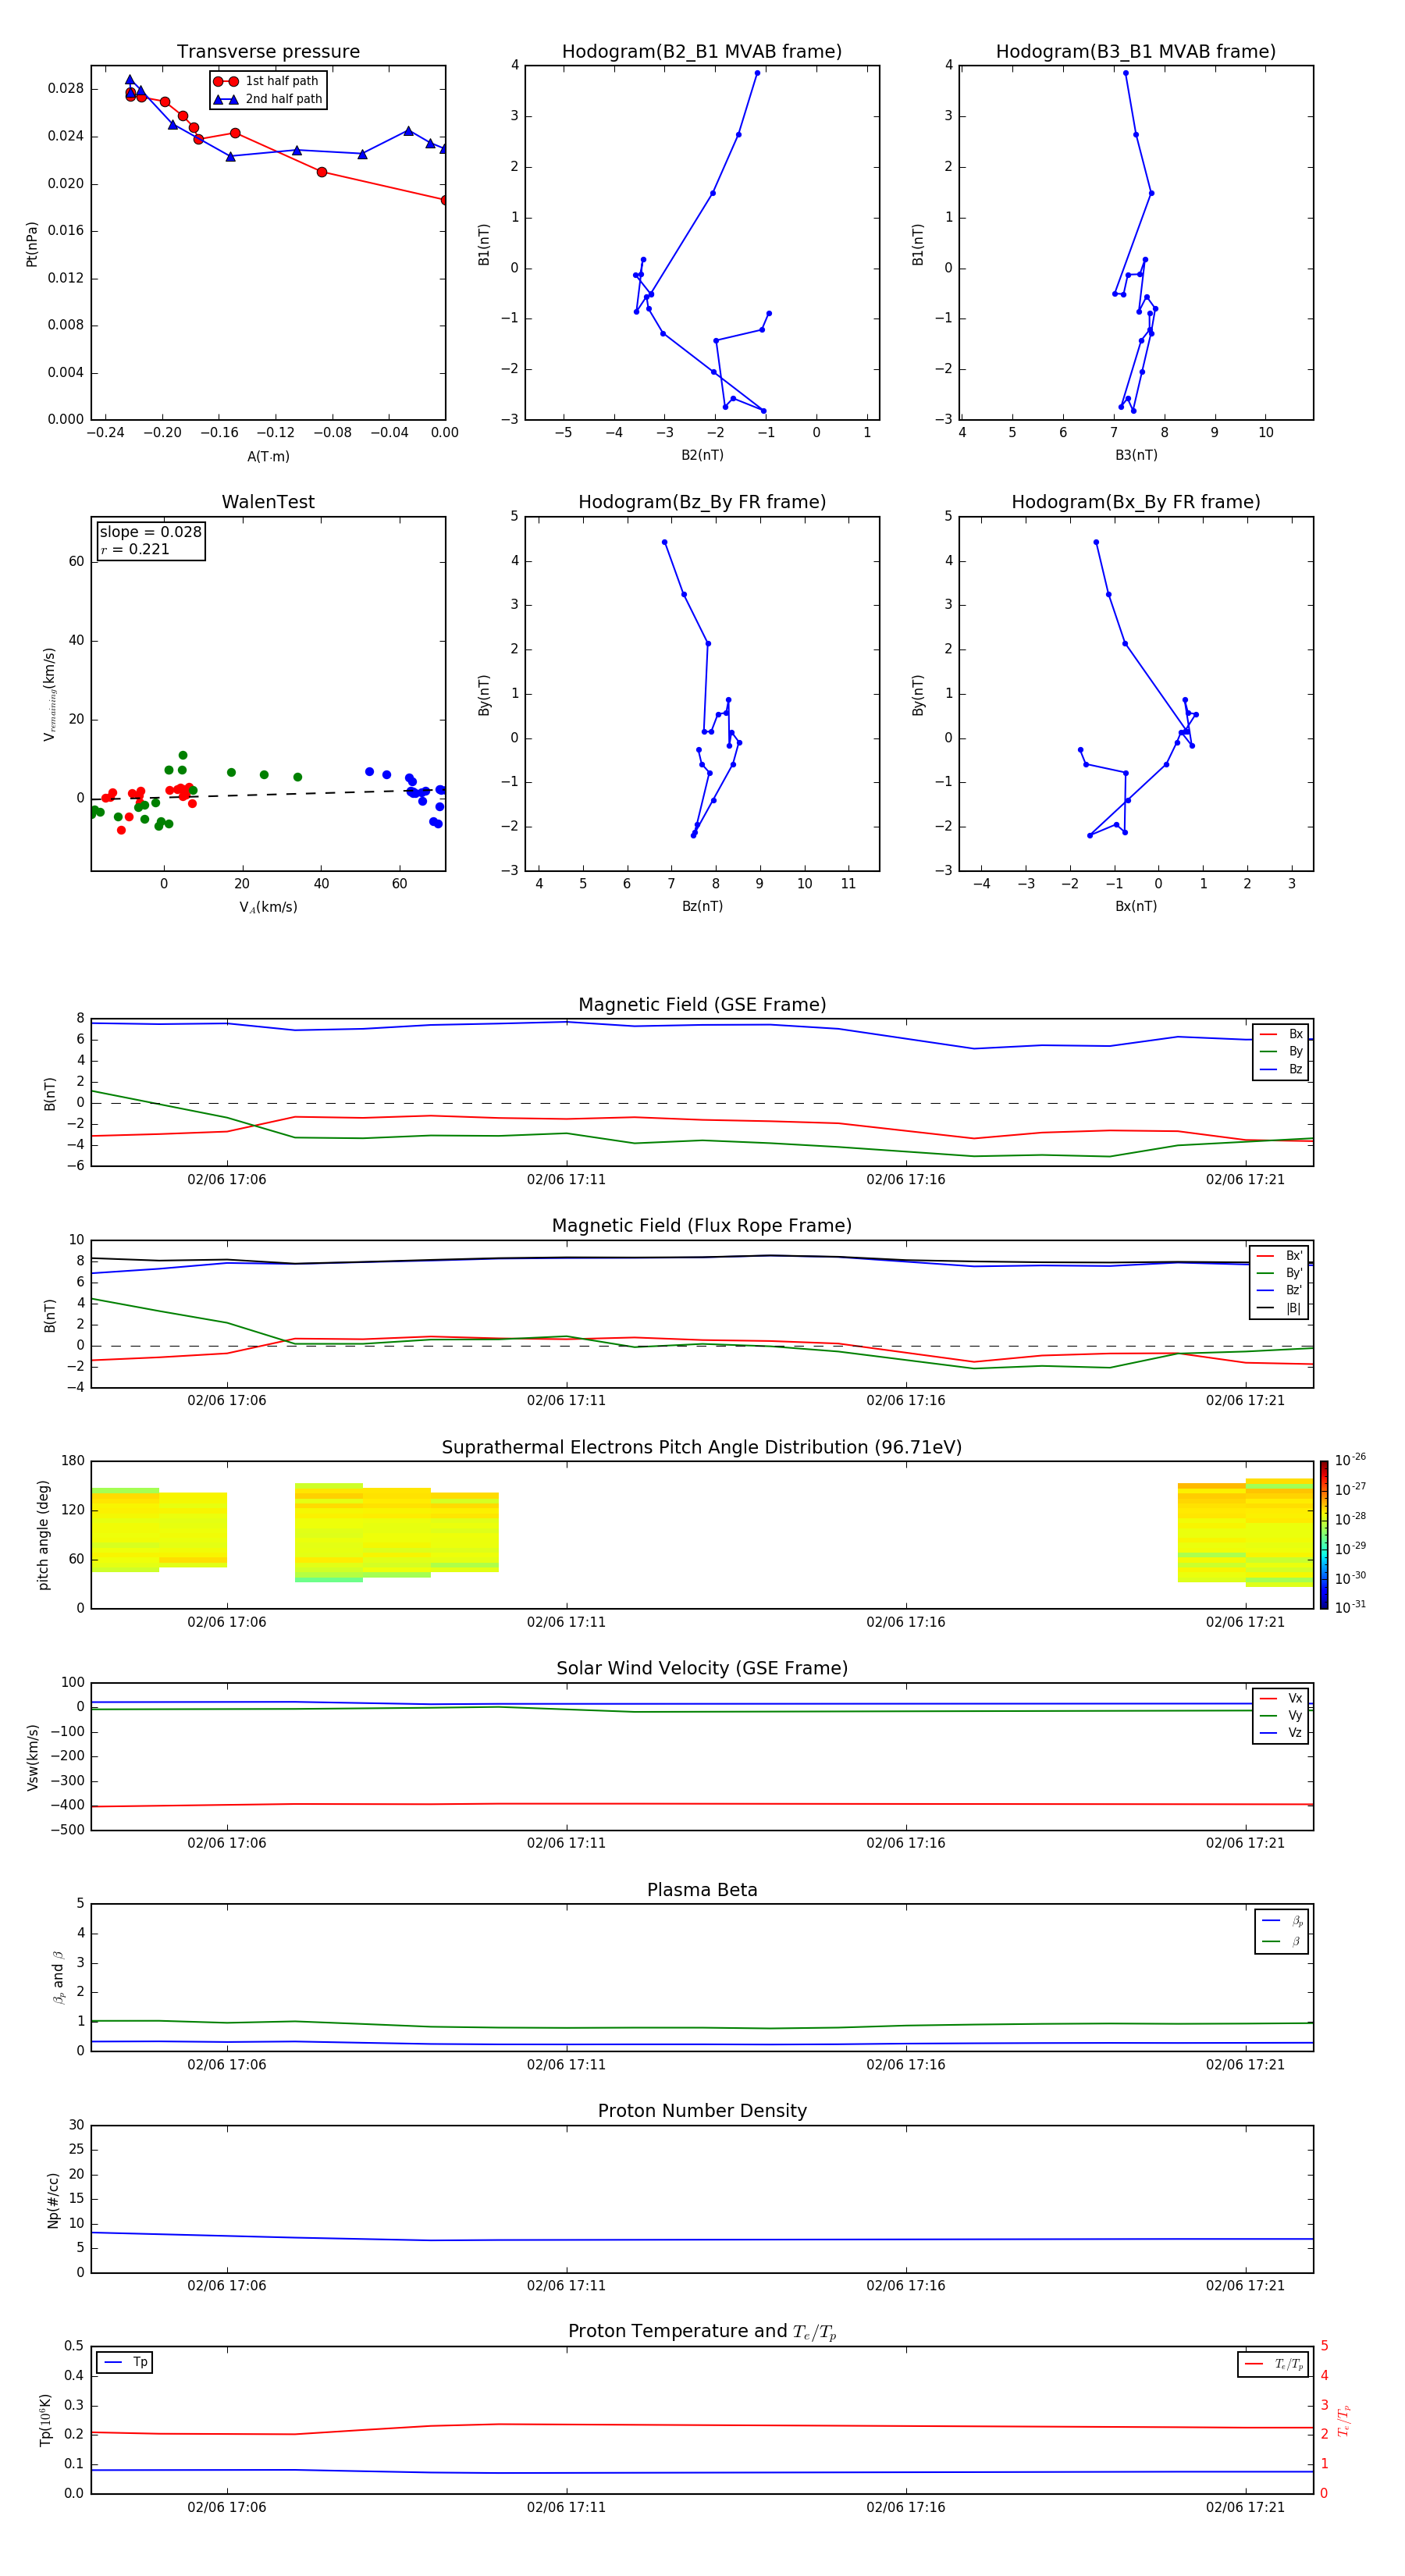
Task: Click the '02/06 17:11' tick under Plasma Beta
Action: 566,2065
